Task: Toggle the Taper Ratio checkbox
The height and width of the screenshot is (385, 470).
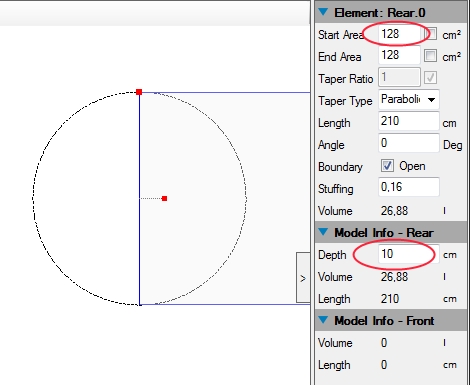Action: pyautogui.click(x=430, y=78)
